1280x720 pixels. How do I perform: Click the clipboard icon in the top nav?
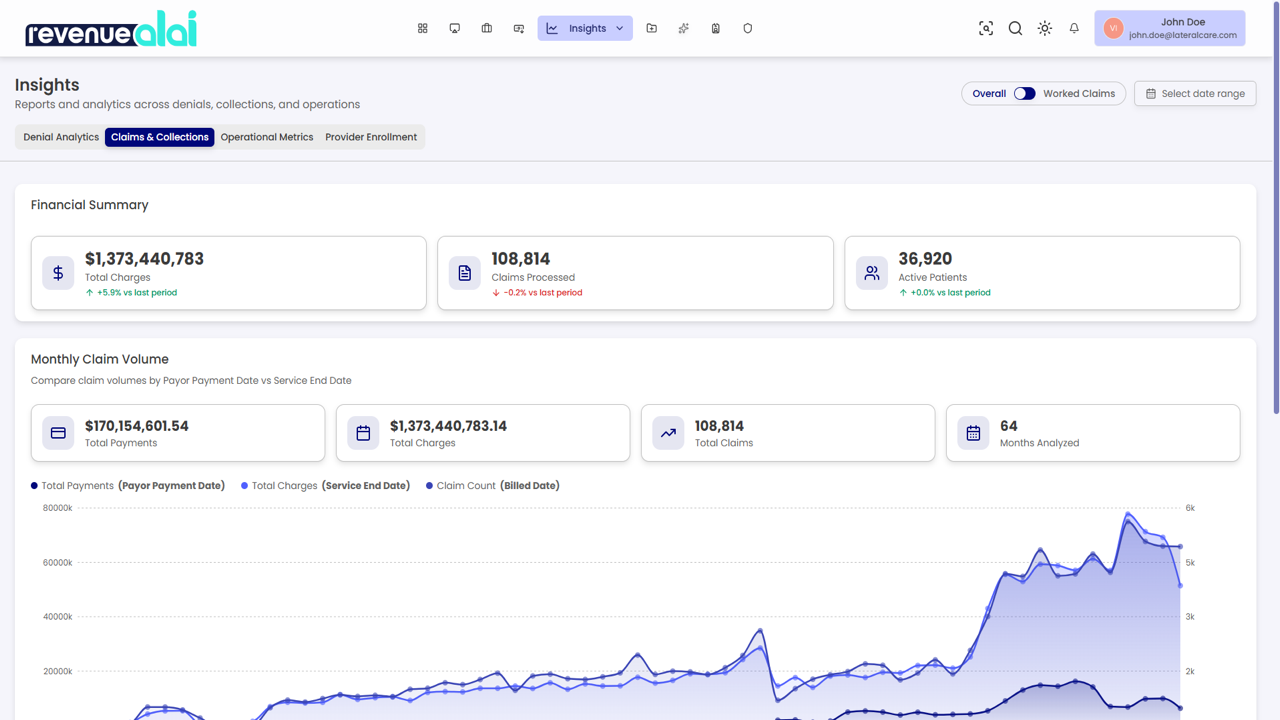[715, 28]
